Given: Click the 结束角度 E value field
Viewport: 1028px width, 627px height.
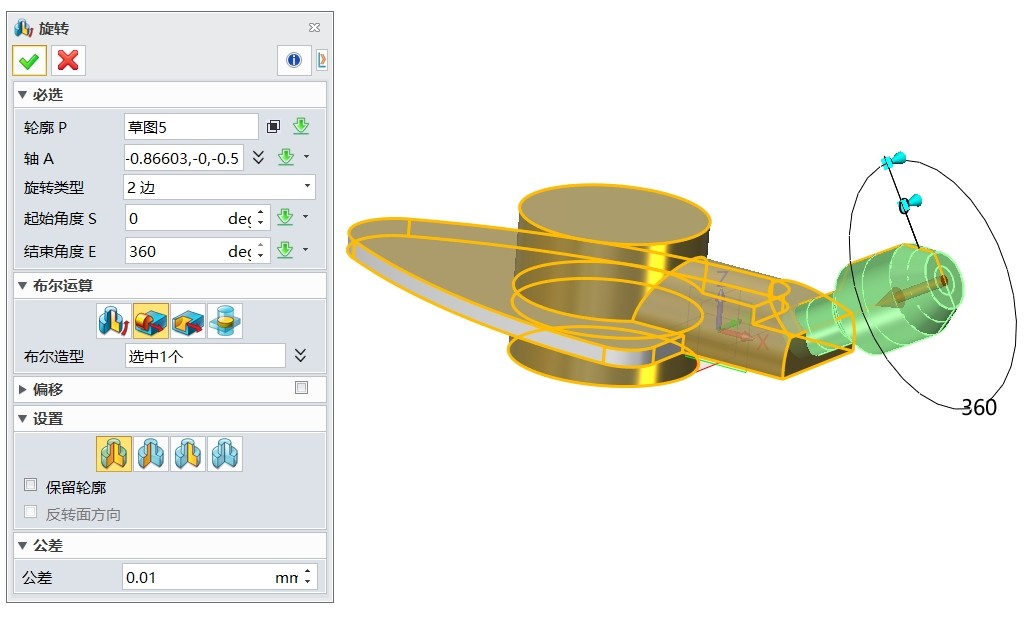Looking at the screenshot, I should click(x=188, y=251).
